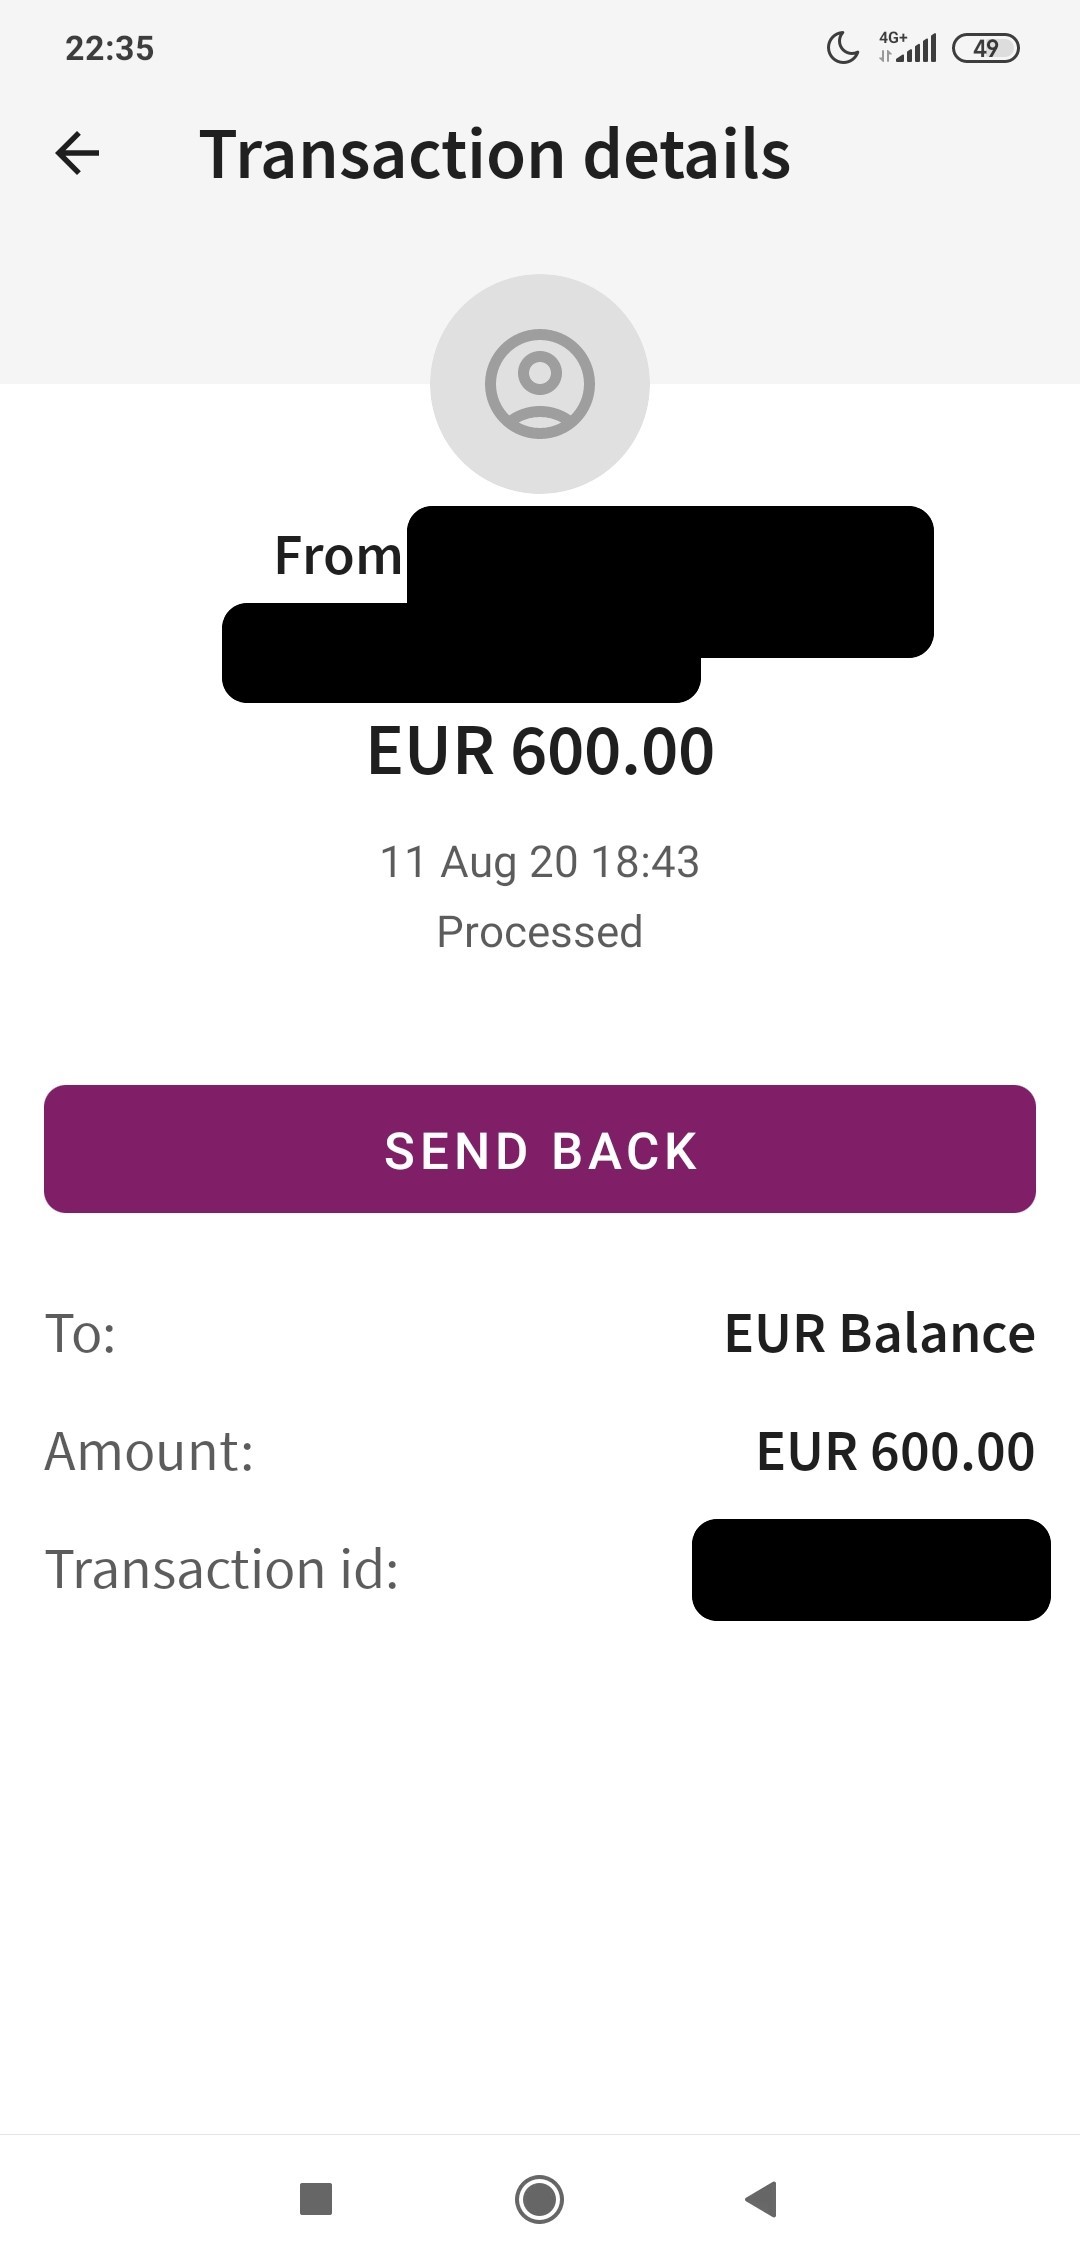This screenshot has height=2264, width=1080.
Task: Tap the 22:35 clock in status bar
Action: [x=110, y=48]
